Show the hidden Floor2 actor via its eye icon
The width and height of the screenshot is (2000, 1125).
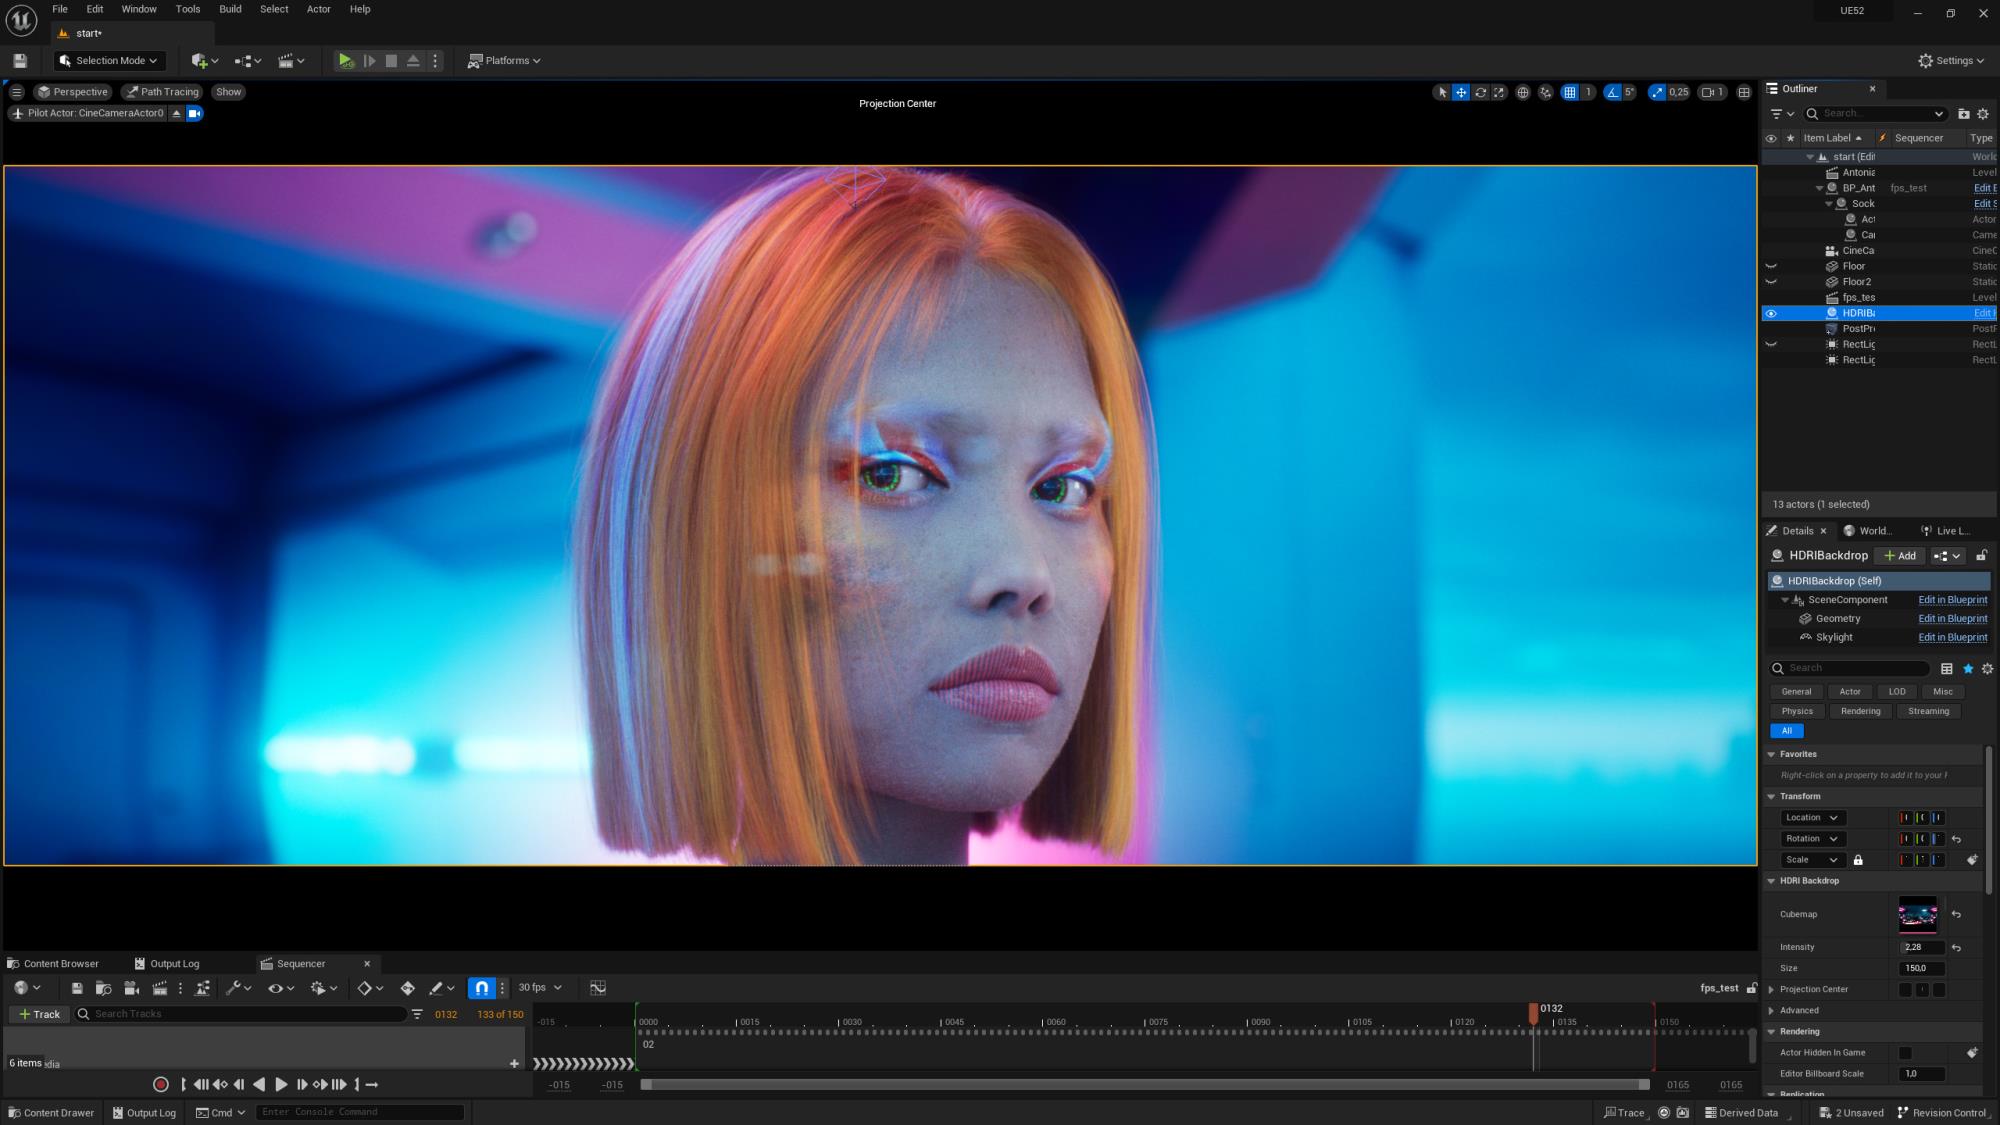point(1771,282)
